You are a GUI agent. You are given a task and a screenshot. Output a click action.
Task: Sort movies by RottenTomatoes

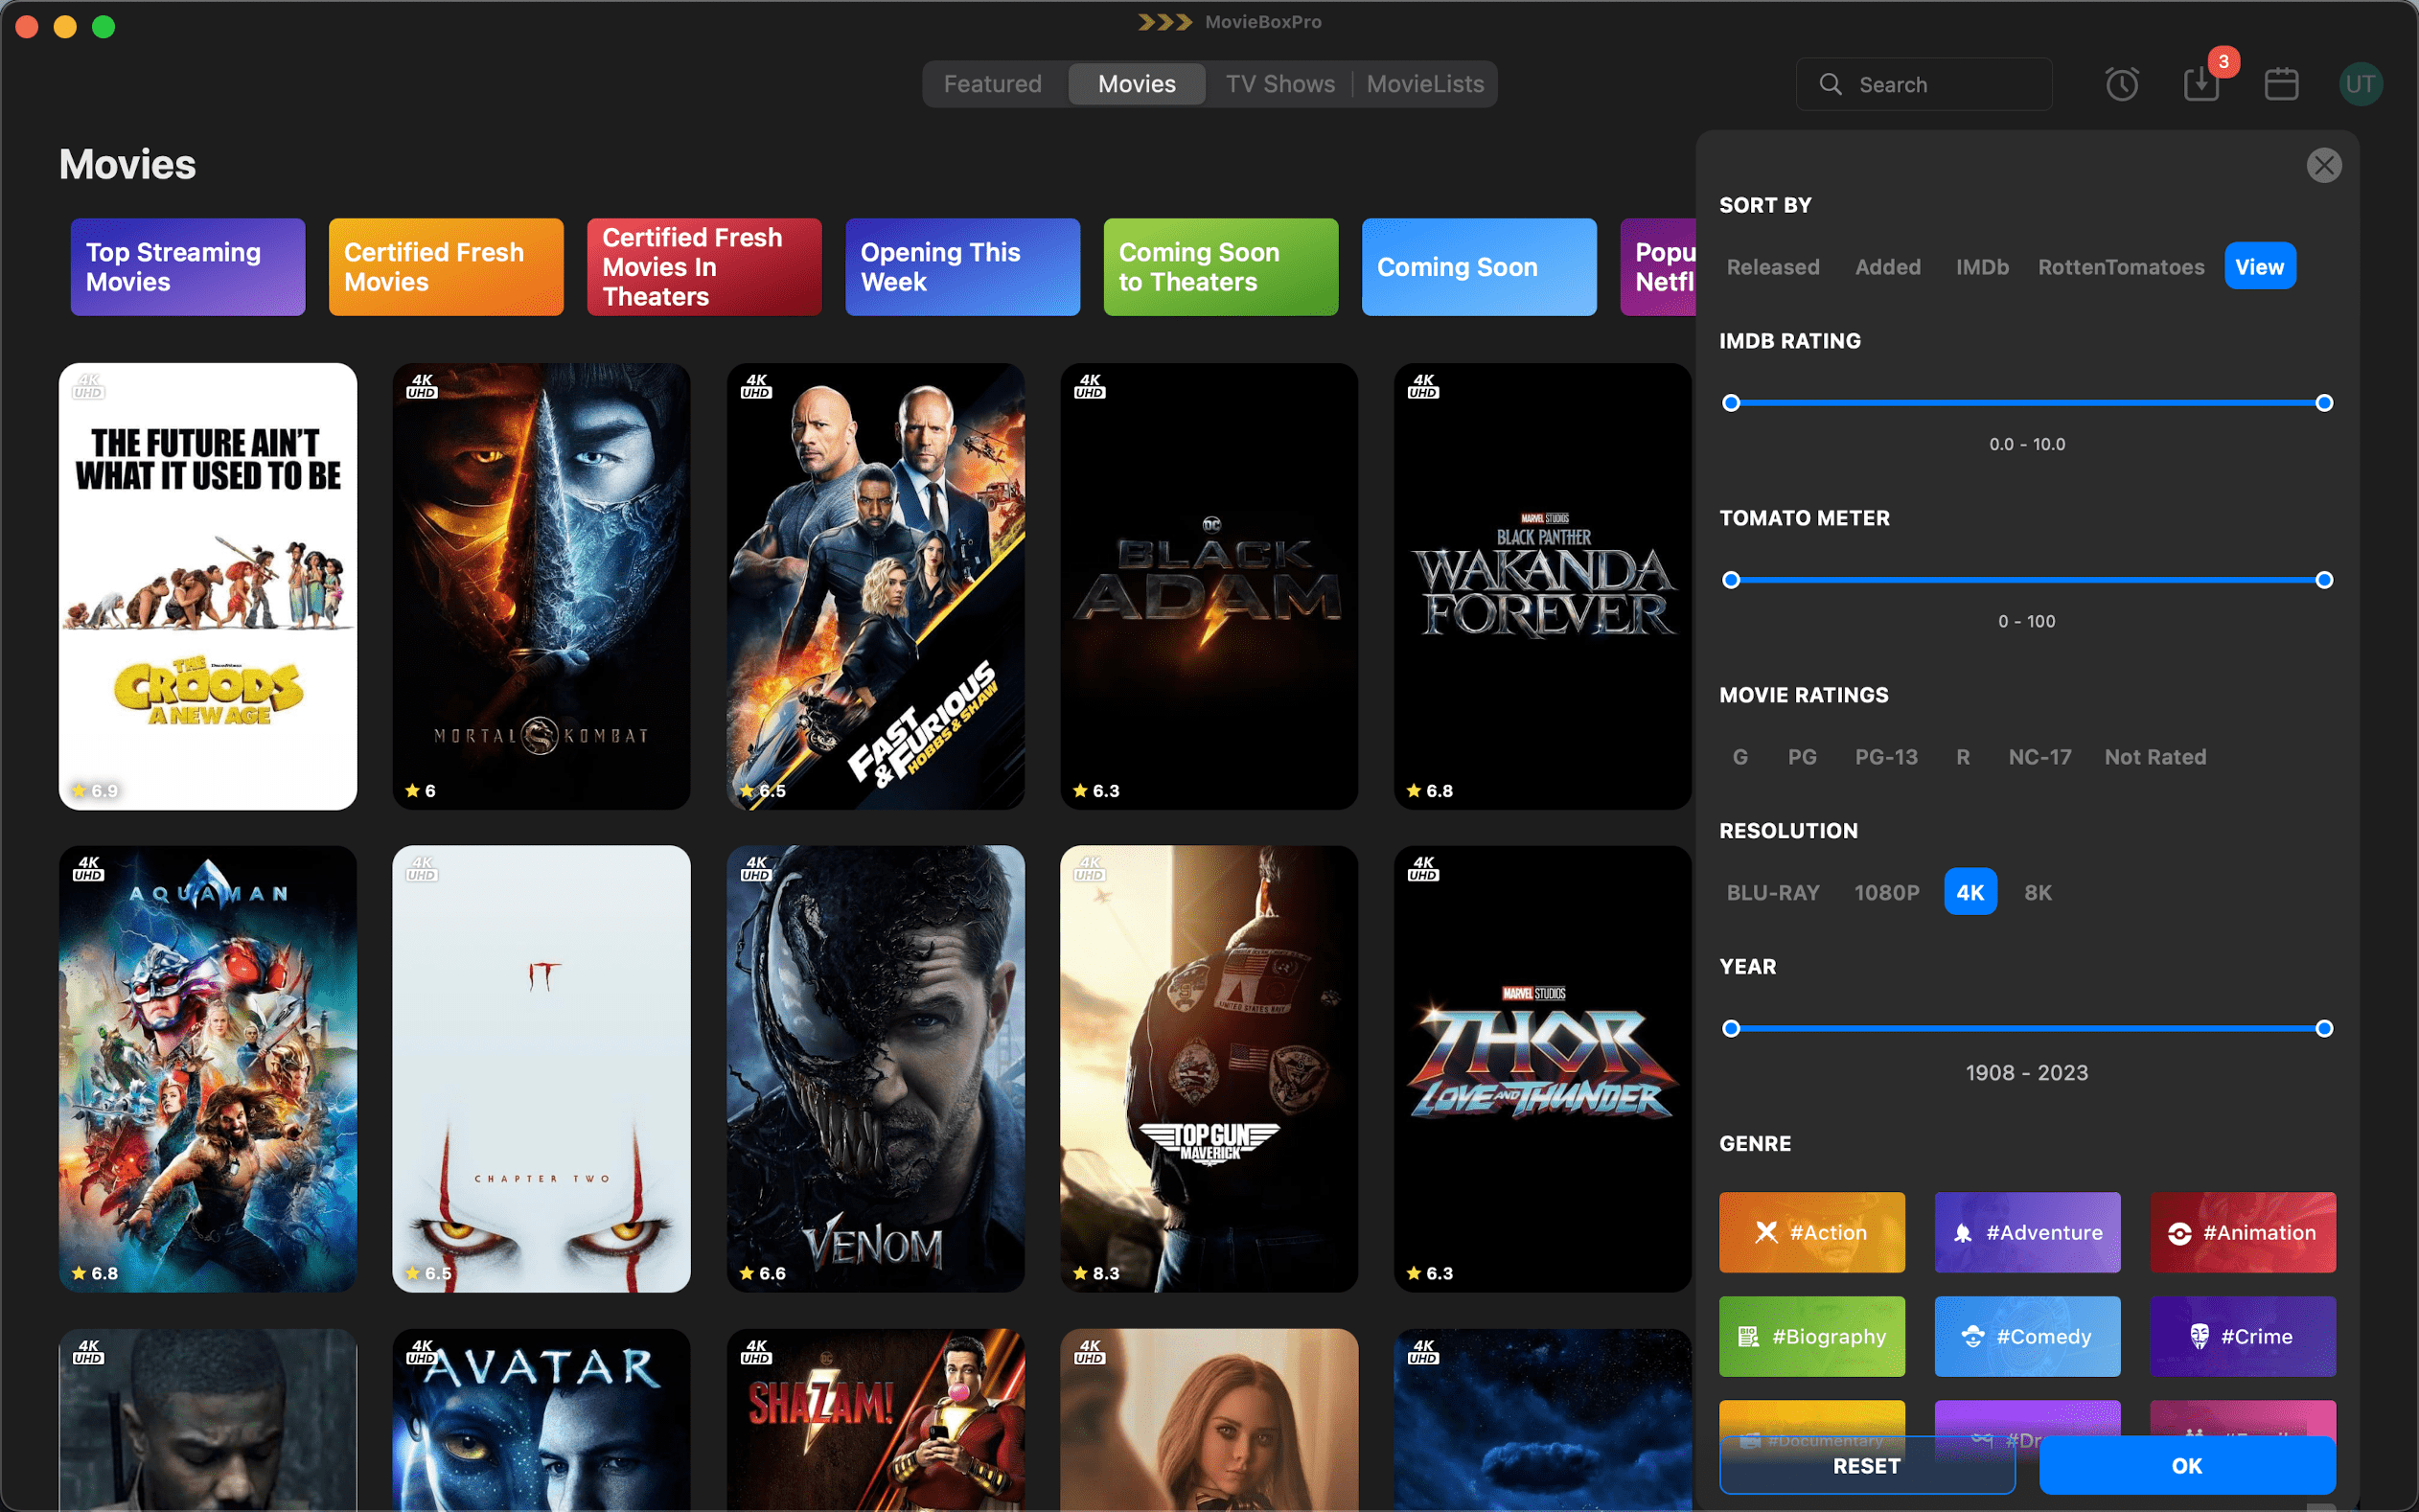pyautogui.click(x=2120, y=267)
